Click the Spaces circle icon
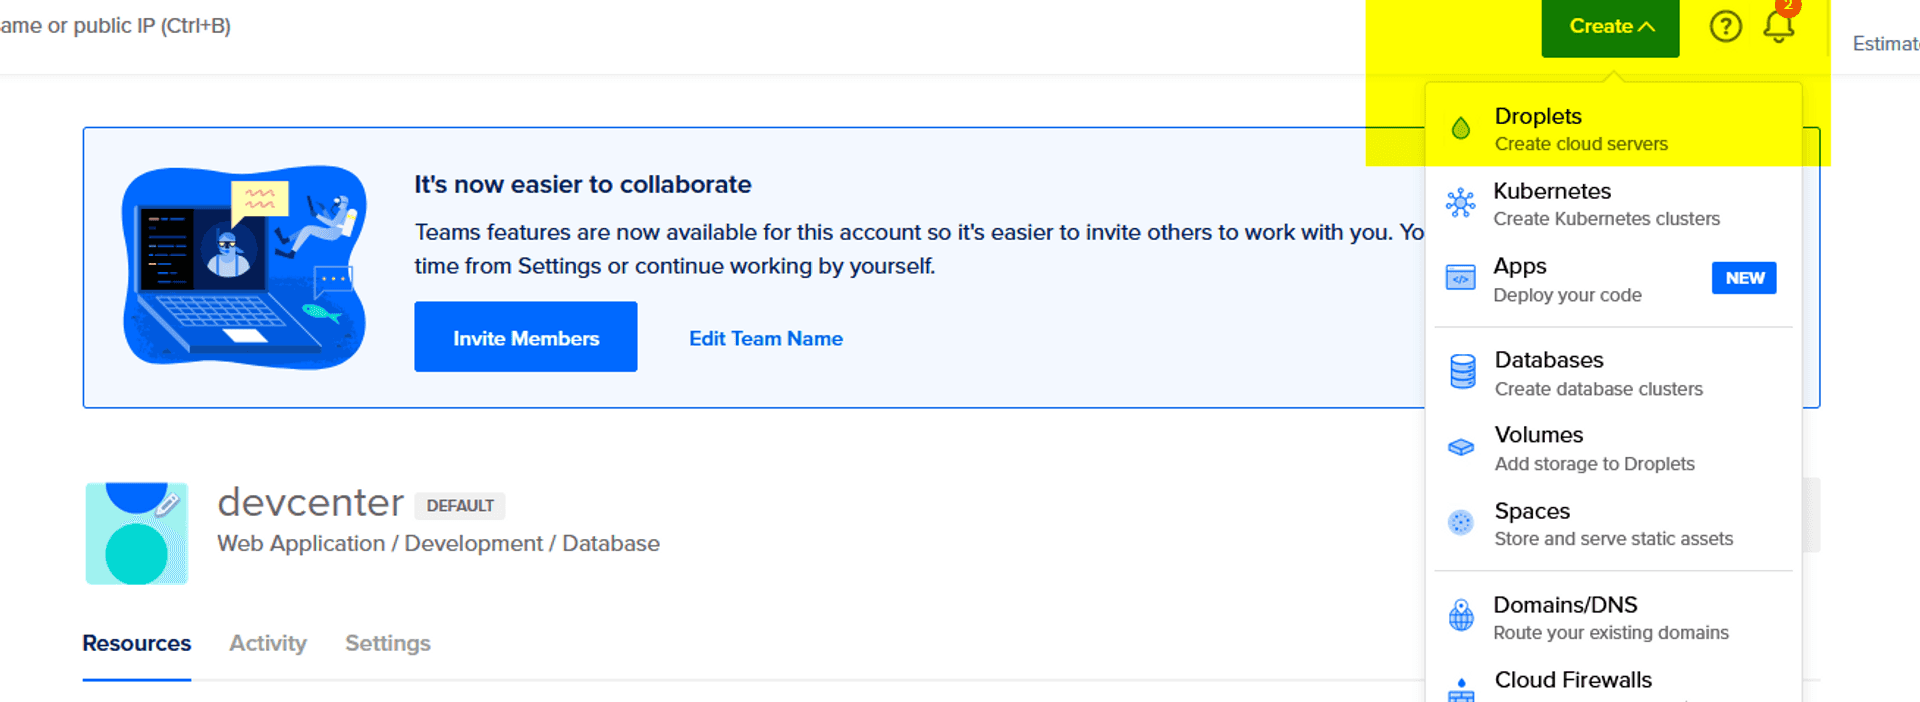The width and height of the screenshot is (1920, 702). pos(1461,522)
